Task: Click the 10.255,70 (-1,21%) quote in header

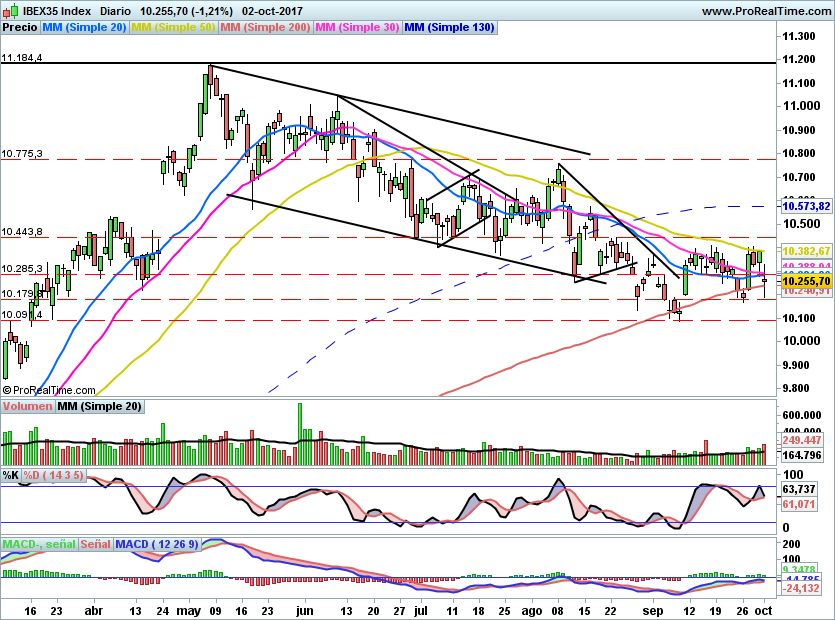Action: (186, 11)
